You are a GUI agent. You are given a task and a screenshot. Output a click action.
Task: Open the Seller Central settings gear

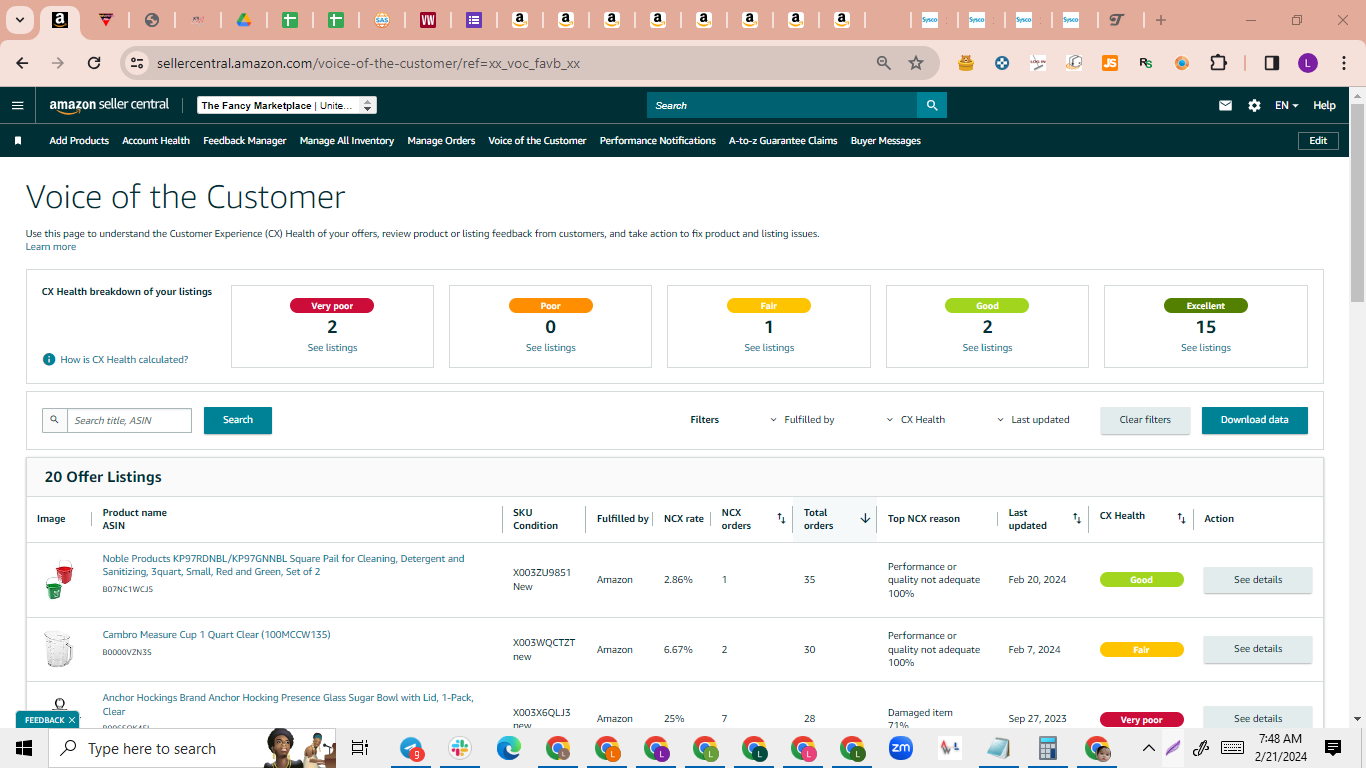click(1254, 105)
